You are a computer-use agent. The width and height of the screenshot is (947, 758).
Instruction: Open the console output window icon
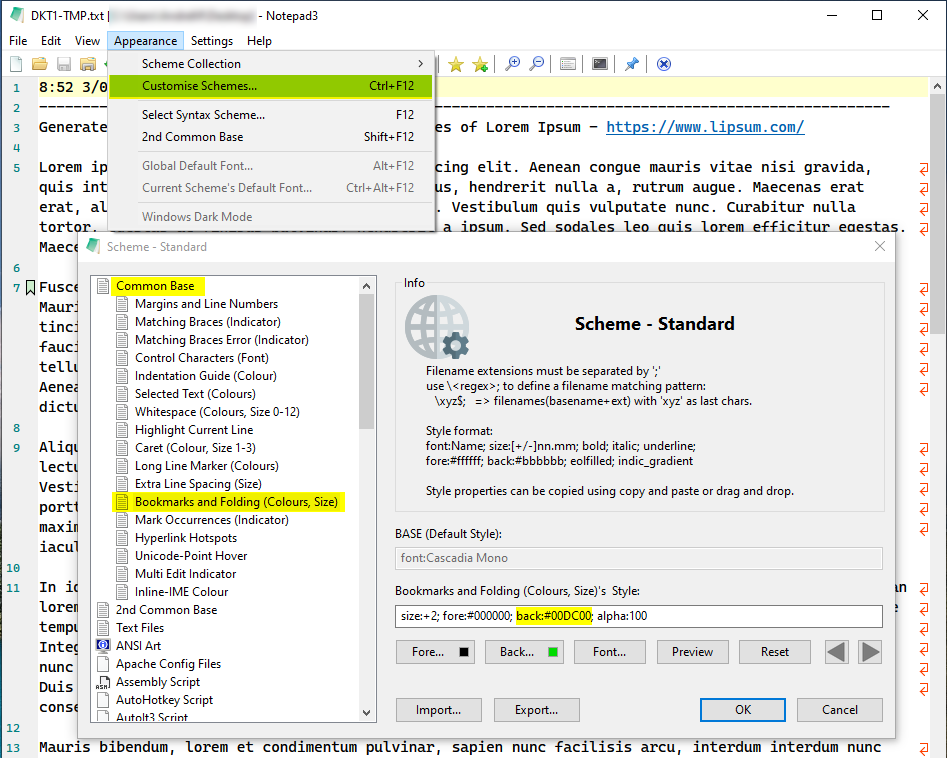coord(599,63)
